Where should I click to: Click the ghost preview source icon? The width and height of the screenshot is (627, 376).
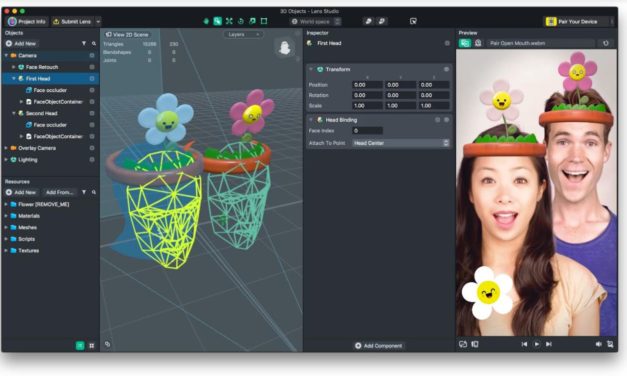(x=478, y=43)
